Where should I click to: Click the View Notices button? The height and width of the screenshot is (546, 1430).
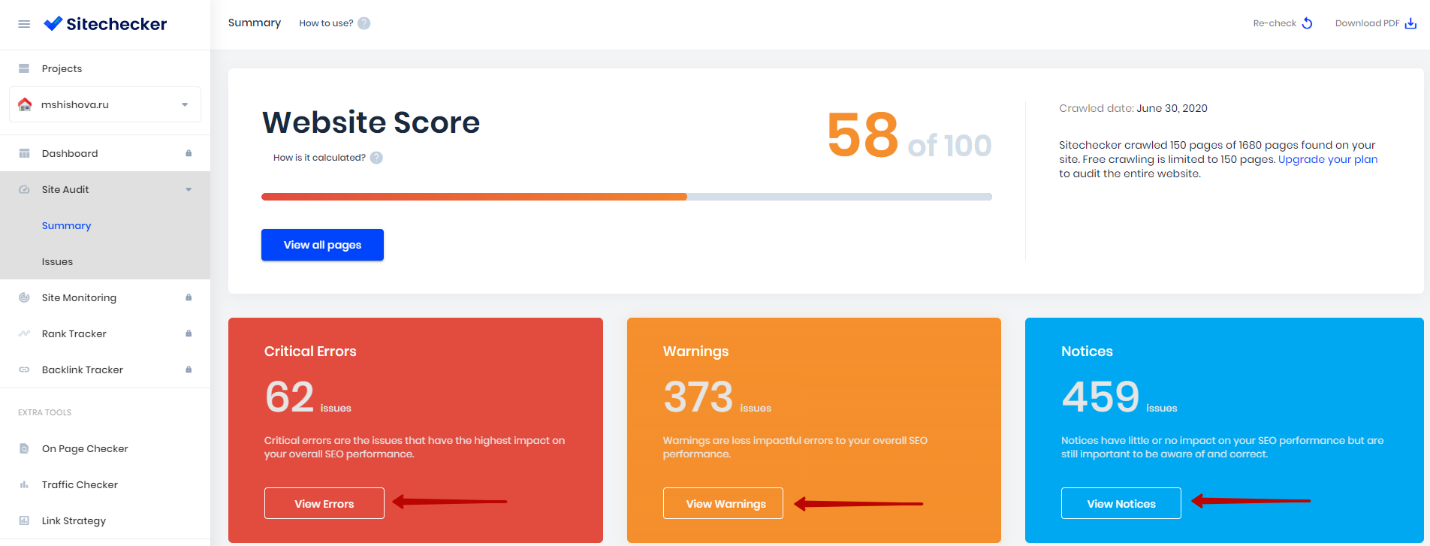tap(1121, 503)
